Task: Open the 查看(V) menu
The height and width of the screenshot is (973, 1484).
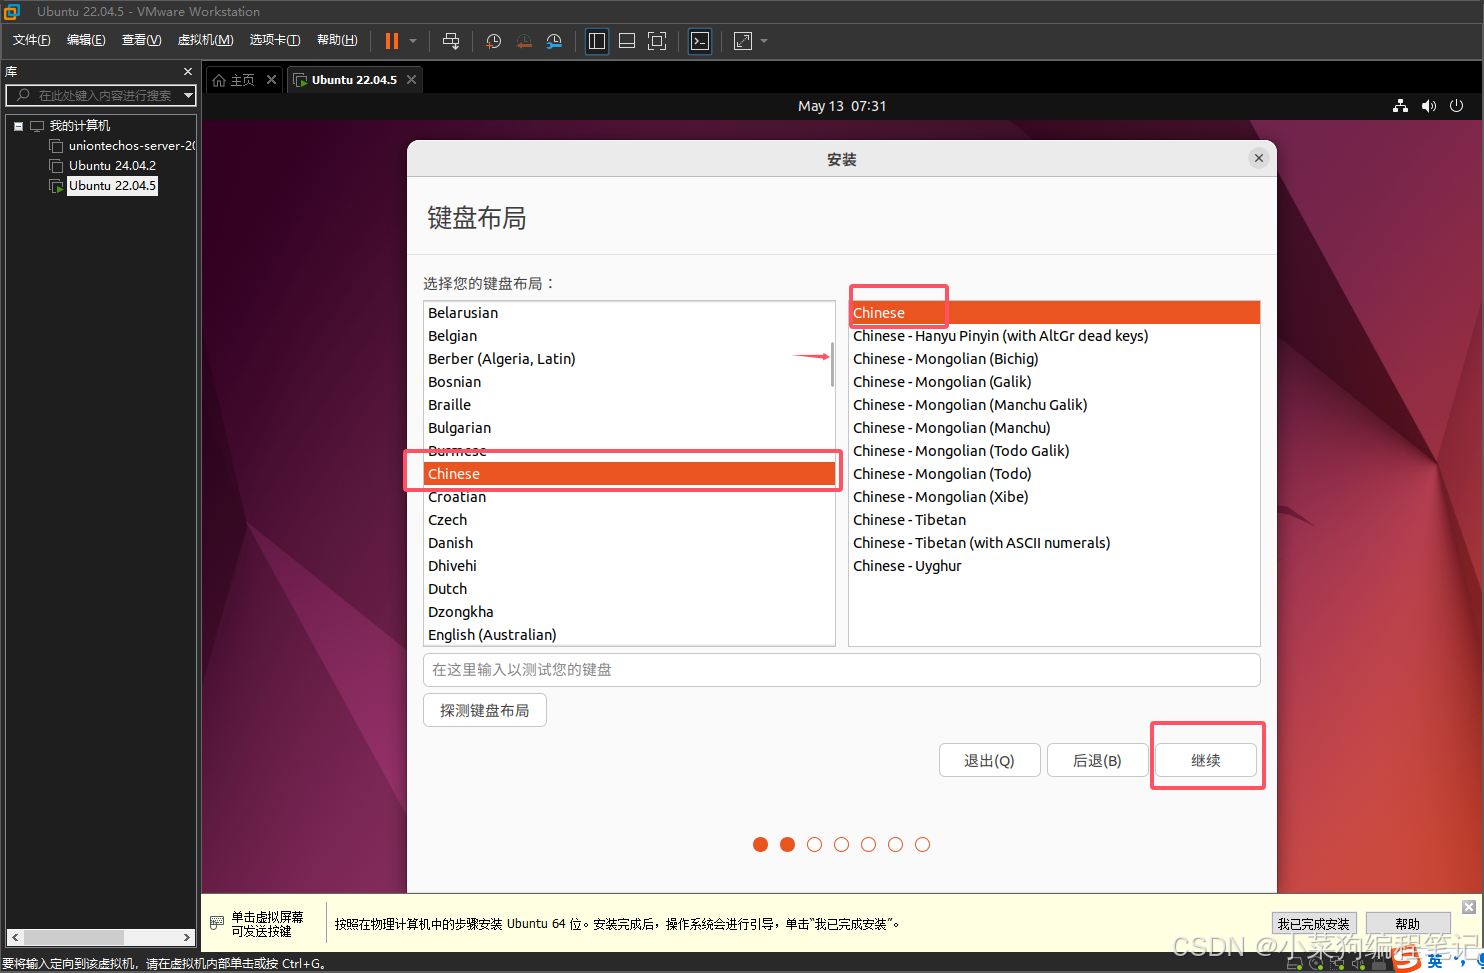Action: (x=141, y=40)
